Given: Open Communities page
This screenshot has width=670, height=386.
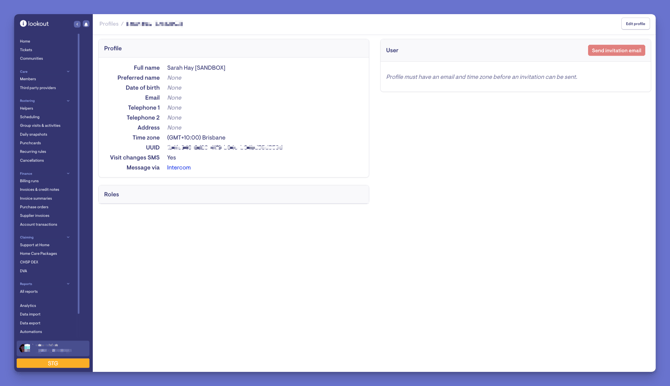Looking at the screenshot, I should [31, 59].
